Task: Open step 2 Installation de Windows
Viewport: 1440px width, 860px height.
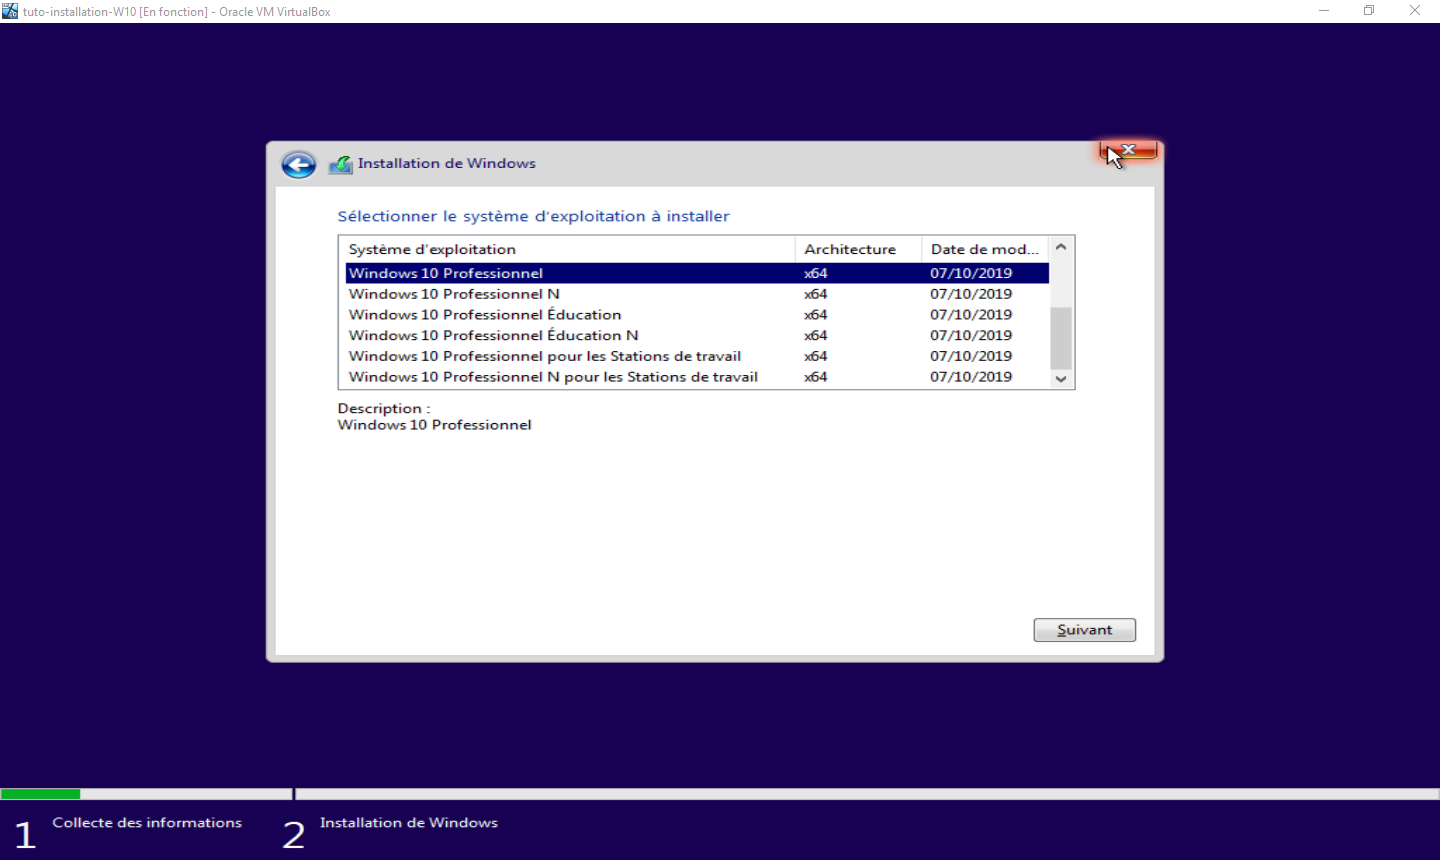Action: [x=408, y=822]
